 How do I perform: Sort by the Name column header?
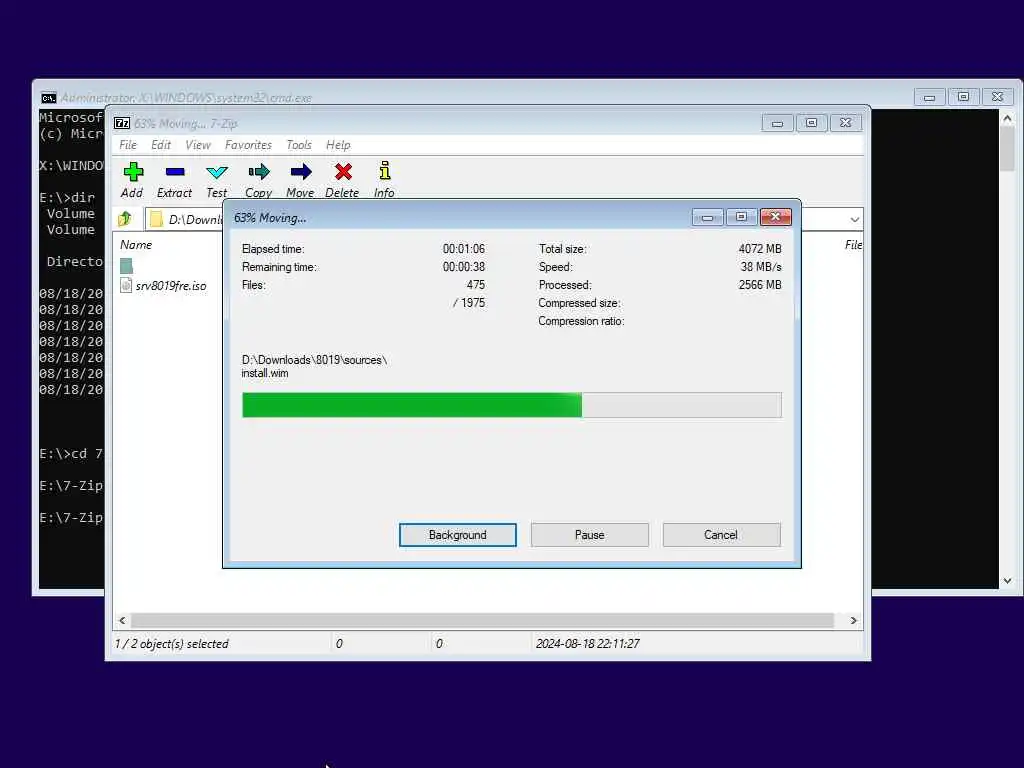pyautogui.click(x=136, y=245)
